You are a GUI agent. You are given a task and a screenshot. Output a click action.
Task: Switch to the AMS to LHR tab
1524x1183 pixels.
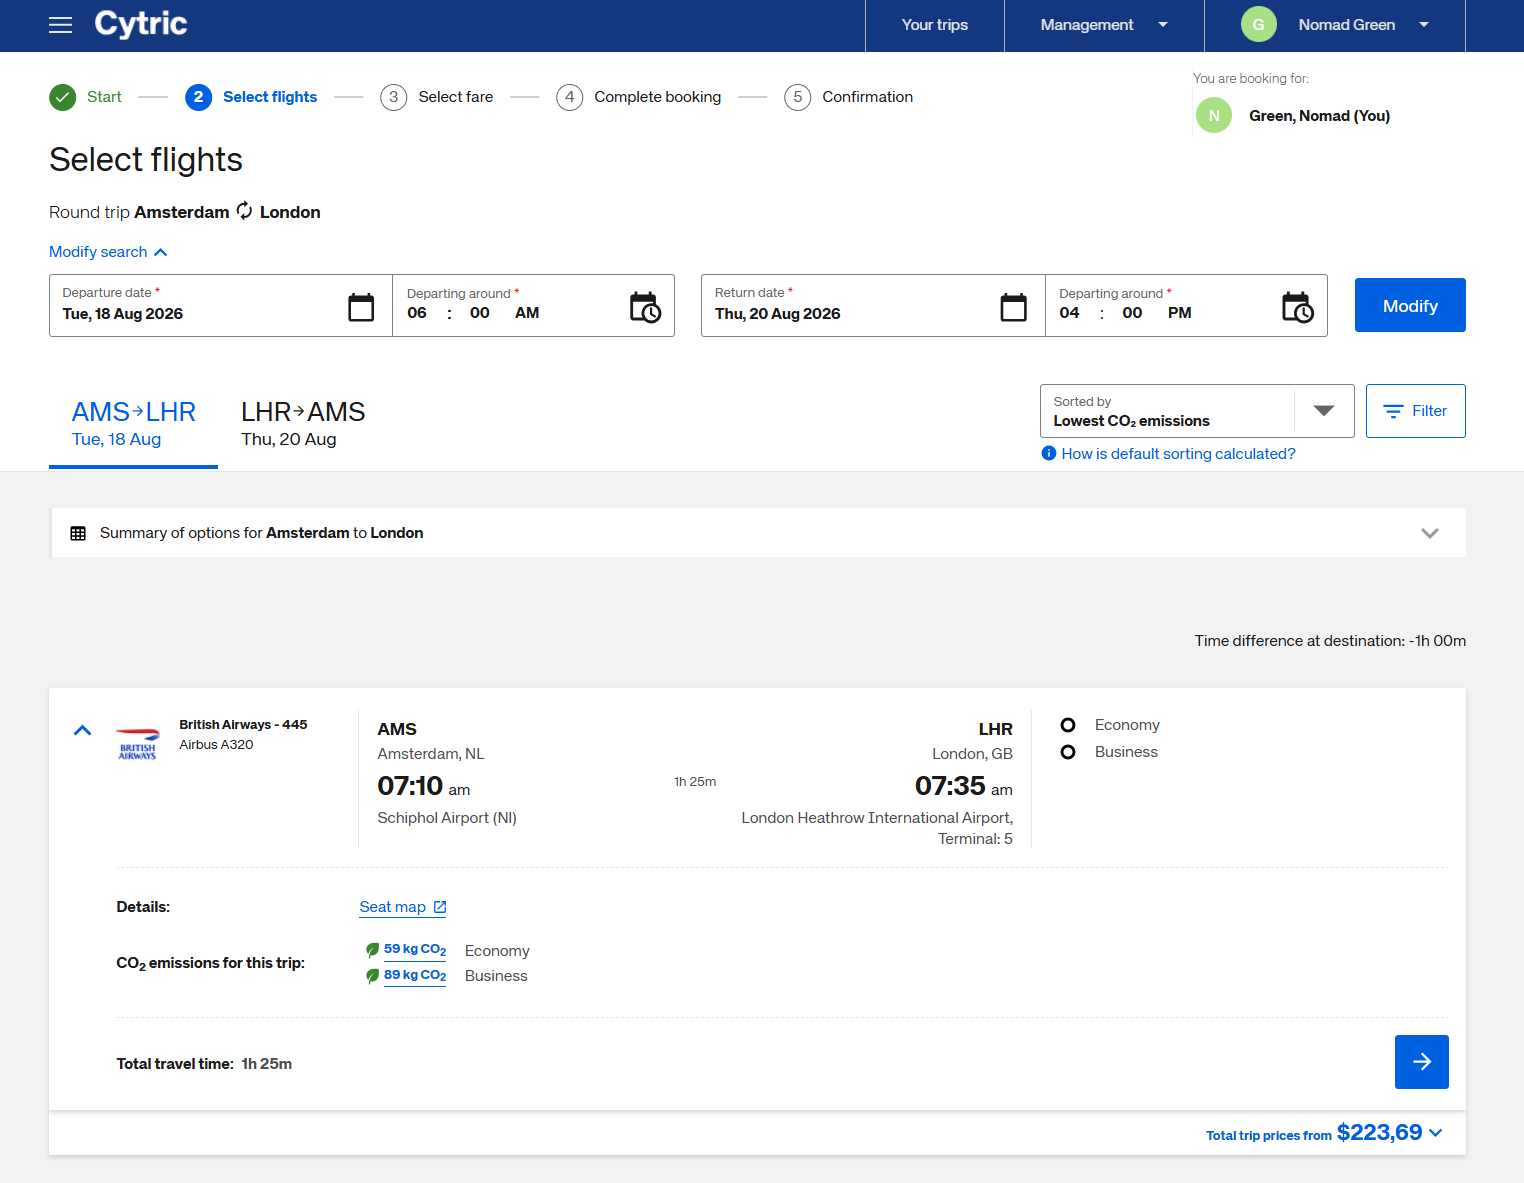click(x=133, y=424)
